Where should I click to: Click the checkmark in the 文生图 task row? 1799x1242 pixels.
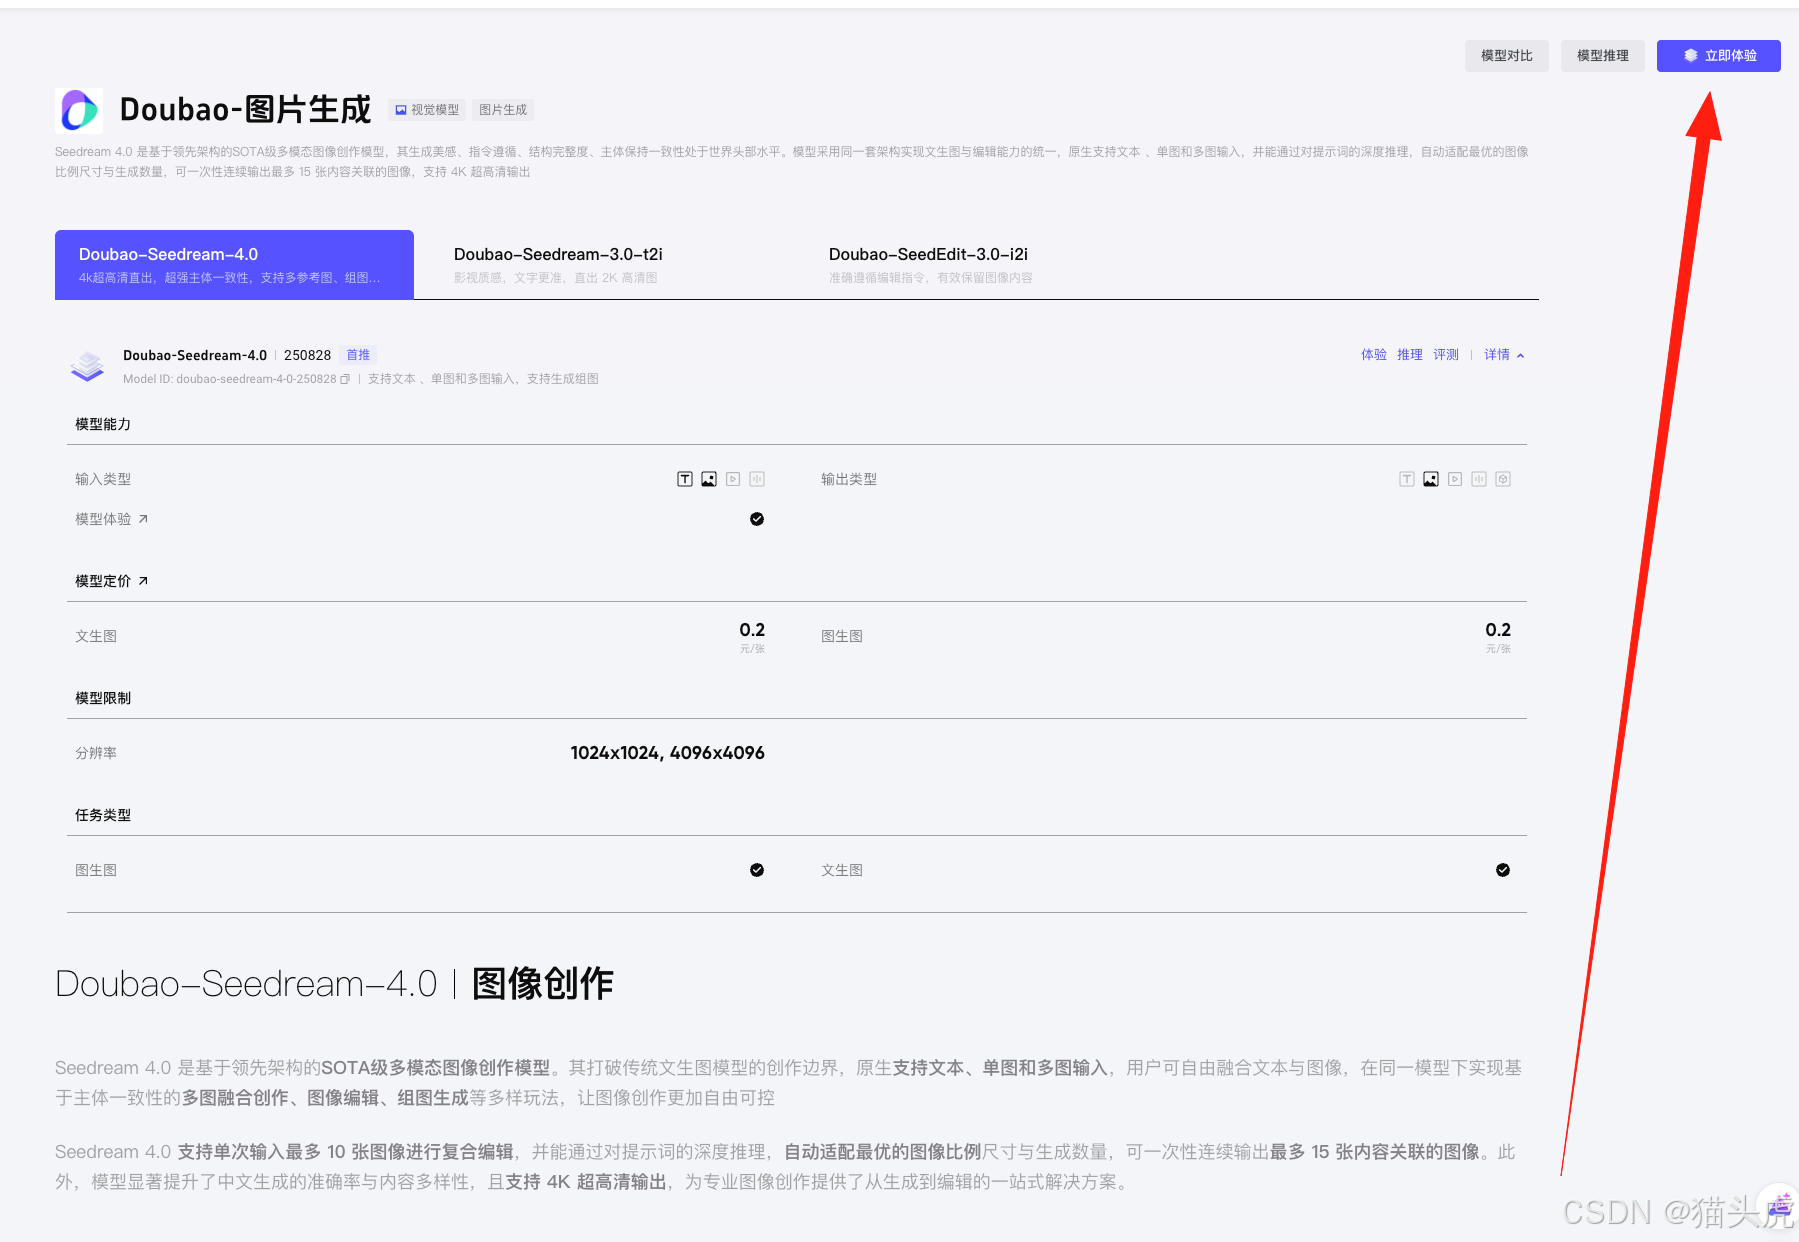point(1503,870)
